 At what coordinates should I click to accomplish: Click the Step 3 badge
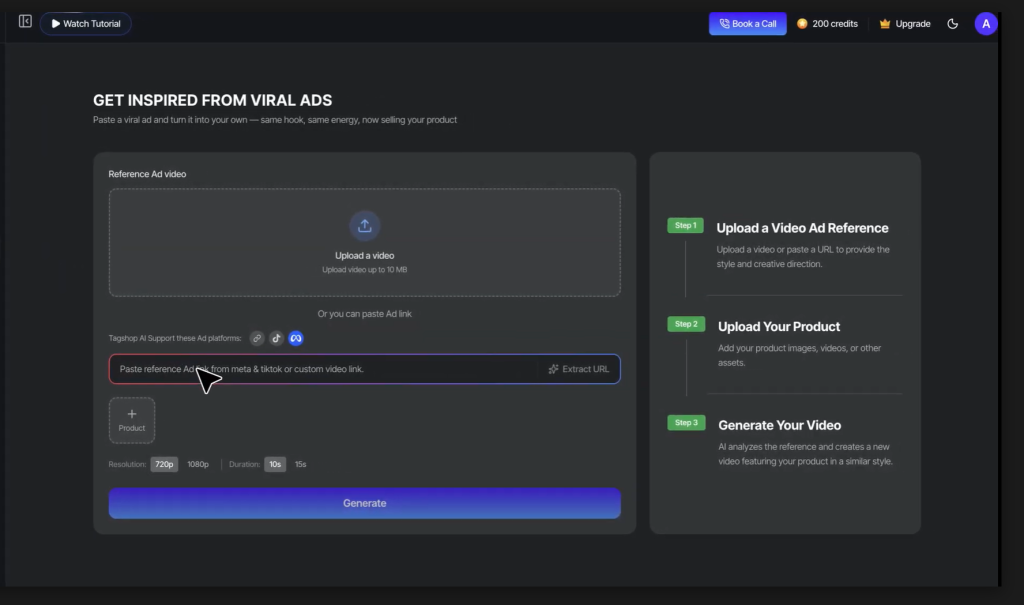click(686, 423)
